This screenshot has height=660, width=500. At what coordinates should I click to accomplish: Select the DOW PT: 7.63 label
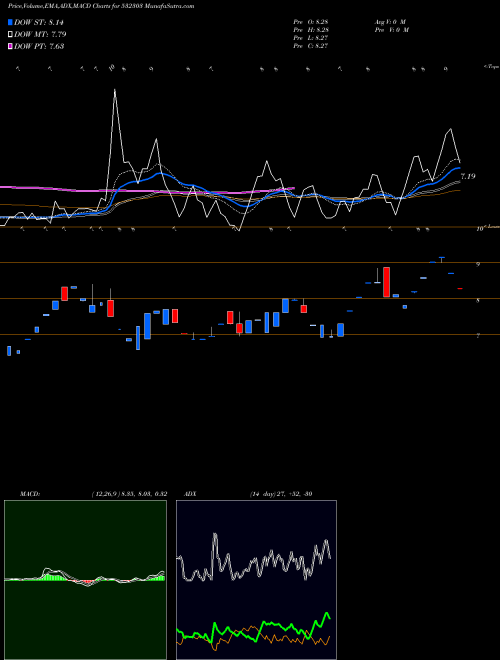coord(39,46)
